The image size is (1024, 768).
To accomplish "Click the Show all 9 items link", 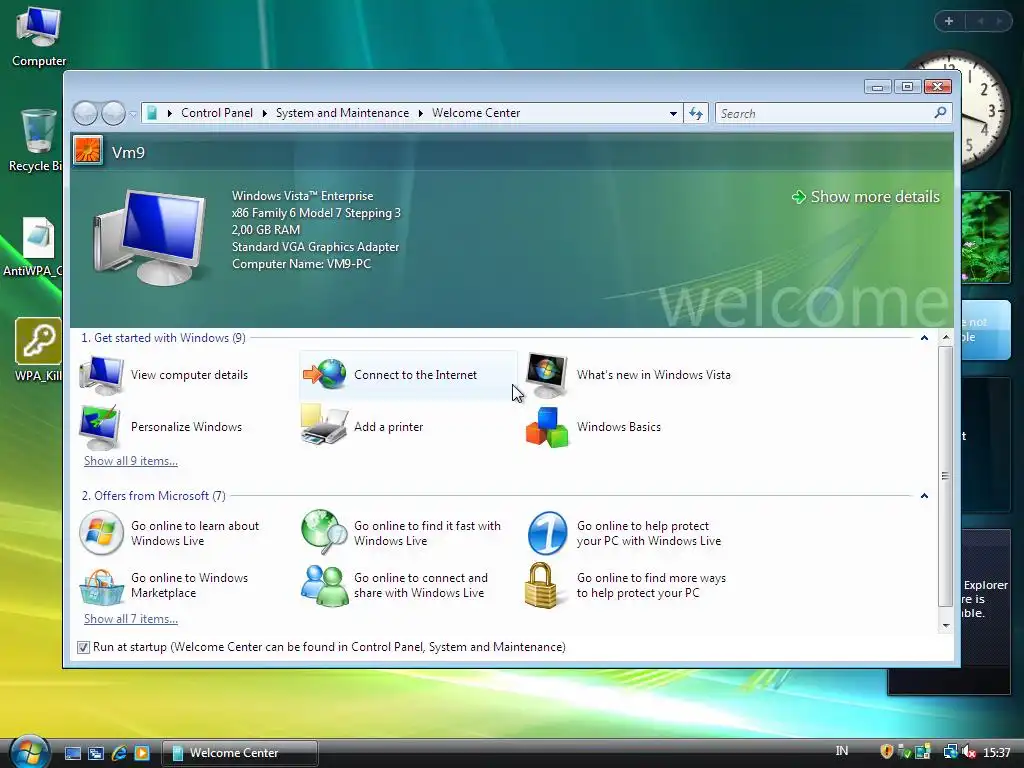I will pos(131,461).
